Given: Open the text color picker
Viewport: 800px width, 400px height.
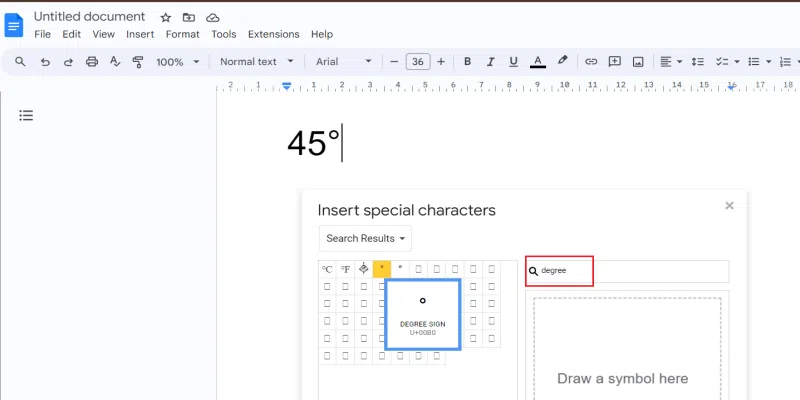Looking at the screenshot, I should tap(538, 62).
